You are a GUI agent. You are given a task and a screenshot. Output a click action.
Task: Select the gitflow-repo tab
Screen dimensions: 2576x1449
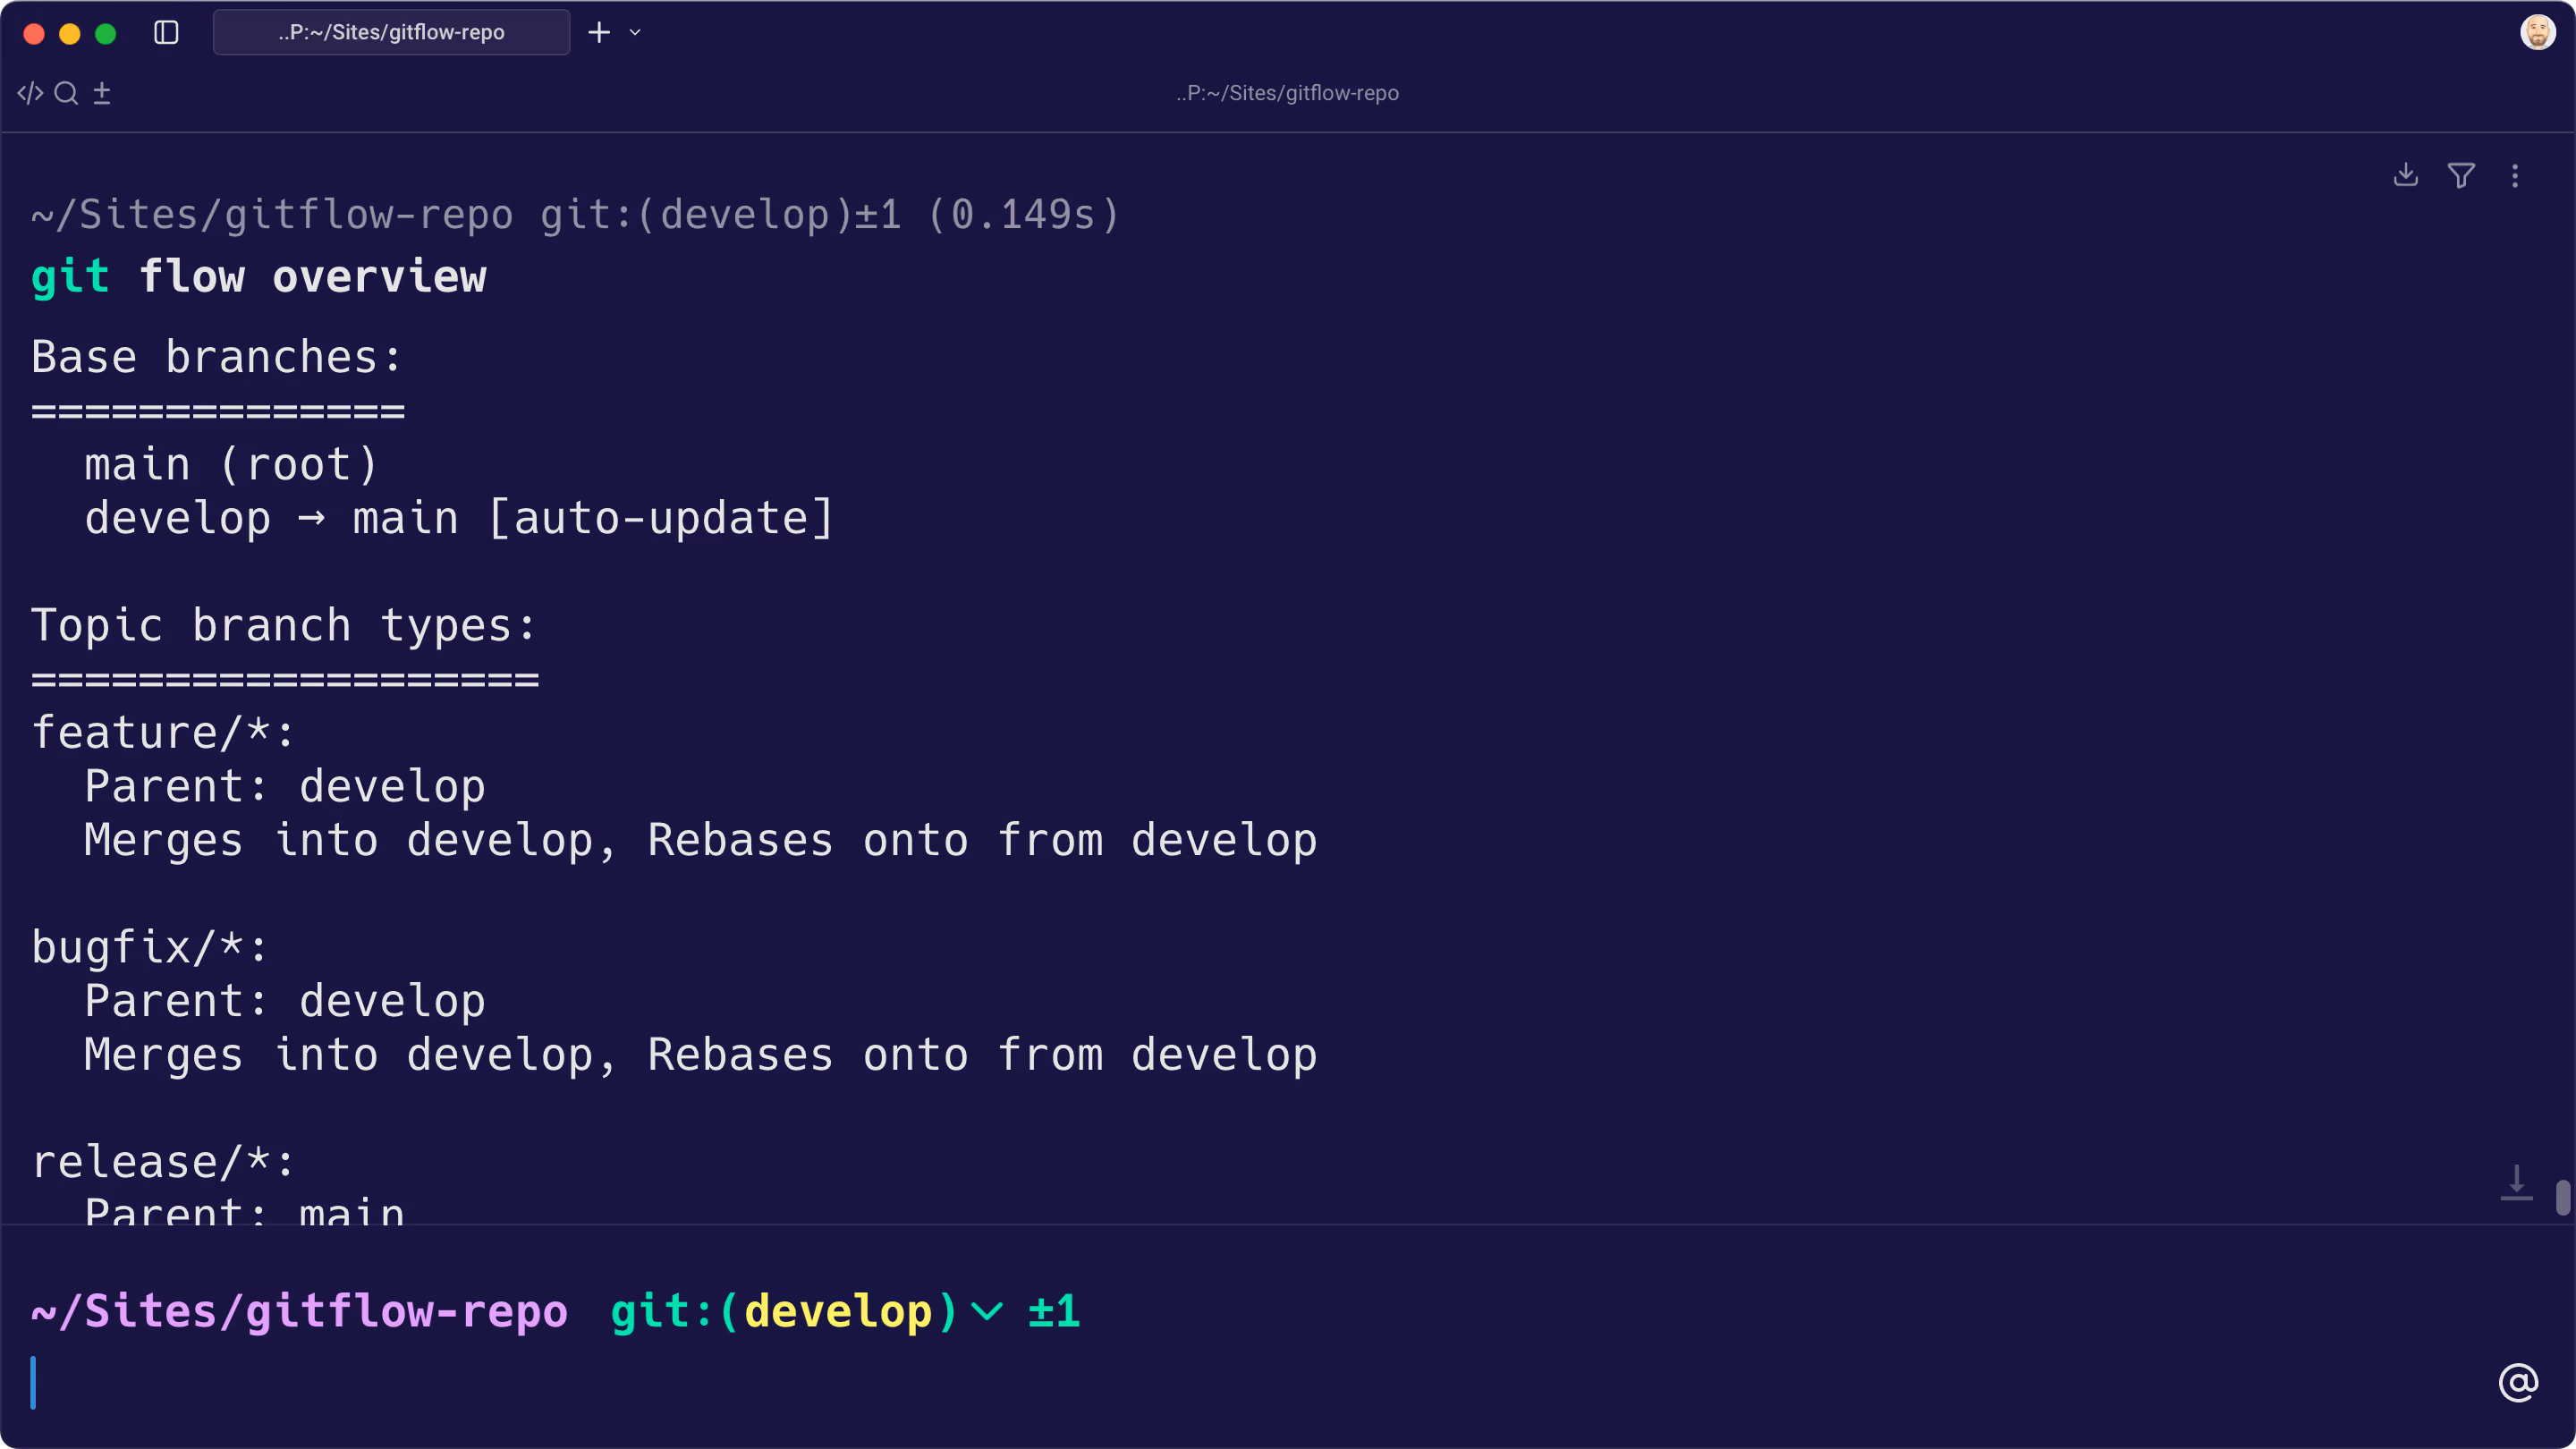[391, 33]
